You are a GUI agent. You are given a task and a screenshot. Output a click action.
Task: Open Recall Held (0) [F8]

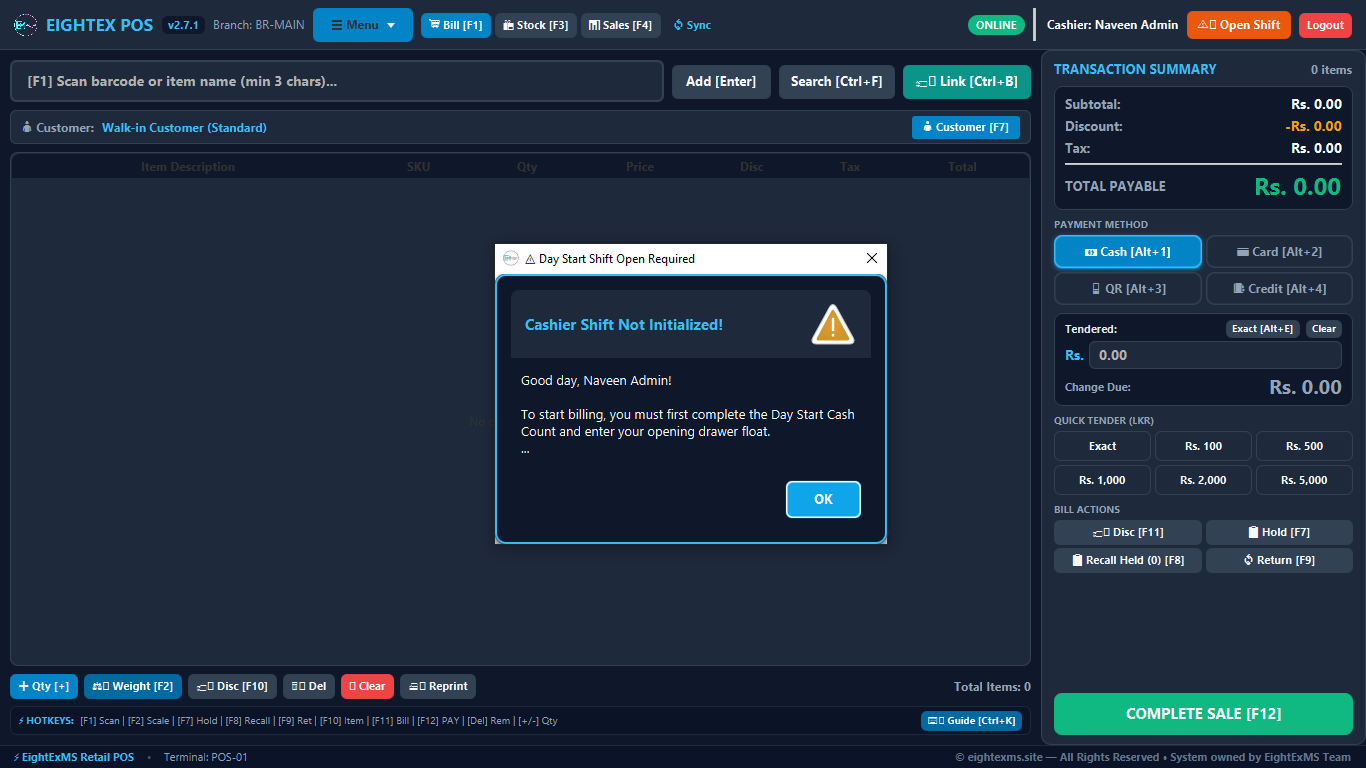tap(1128, 560)
